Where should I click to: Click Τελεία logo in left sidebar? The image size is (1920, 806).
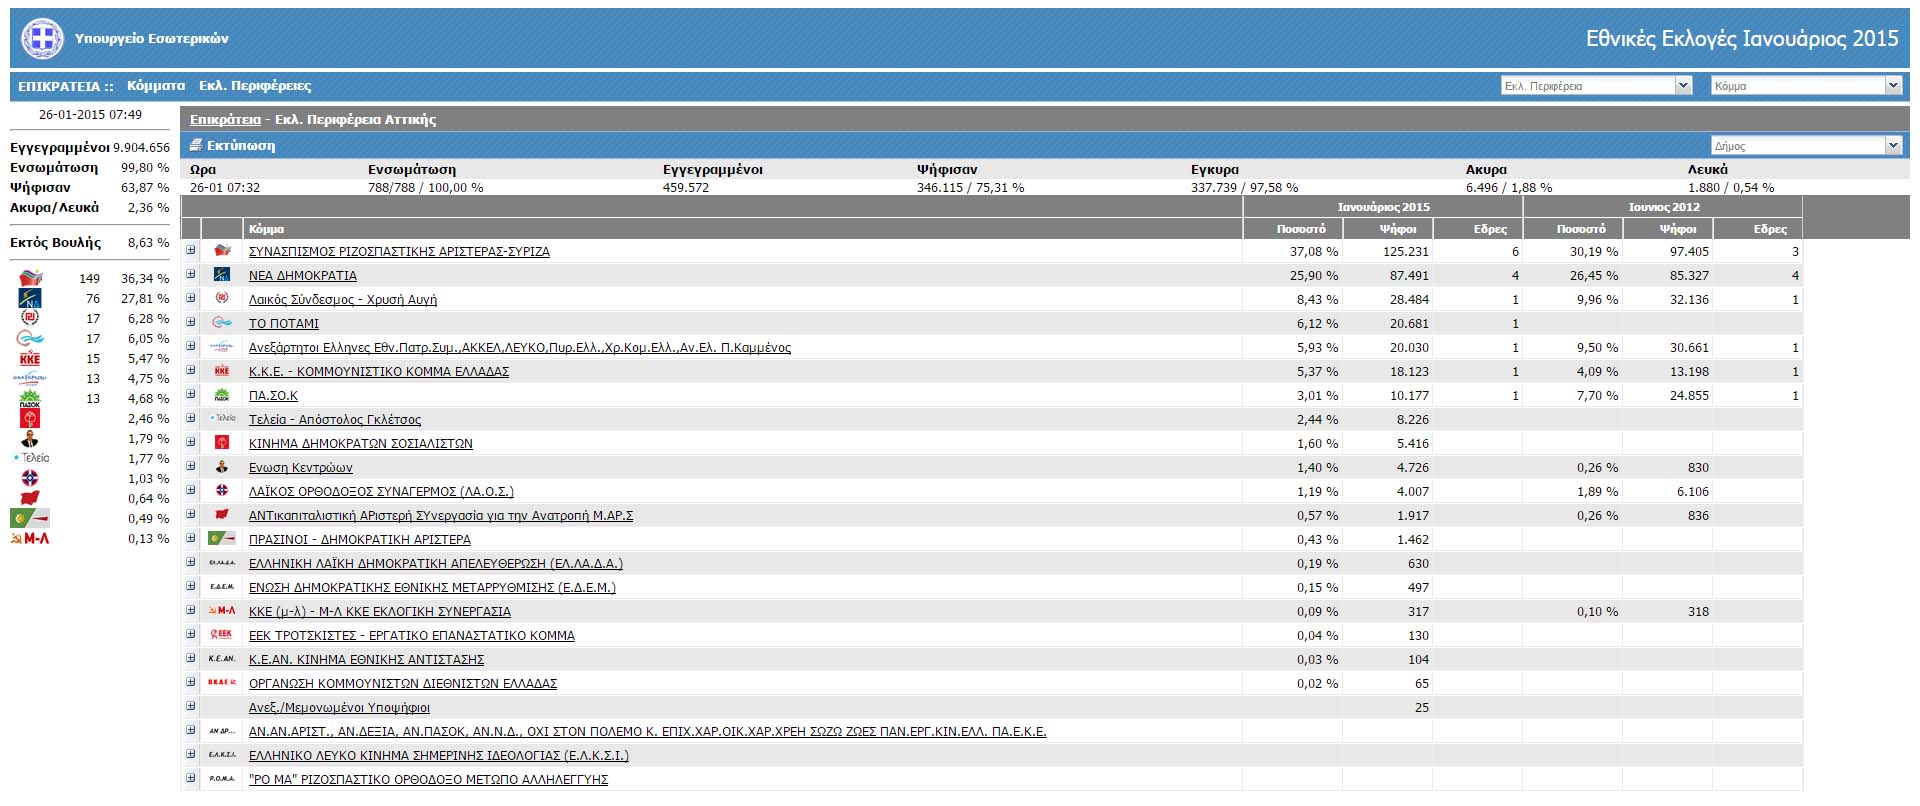31,458
